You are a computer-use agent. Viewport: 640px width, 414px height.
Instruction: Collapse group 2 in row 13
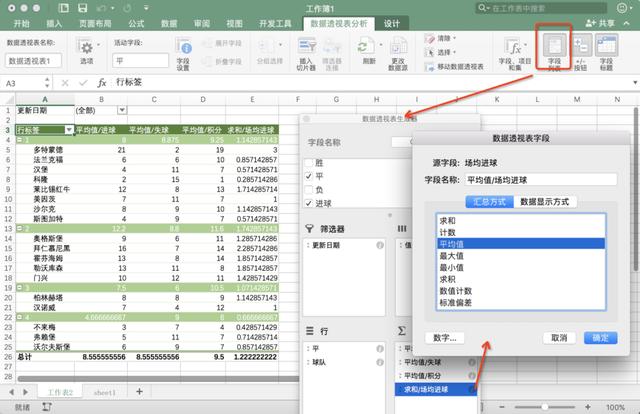point(19,228)
